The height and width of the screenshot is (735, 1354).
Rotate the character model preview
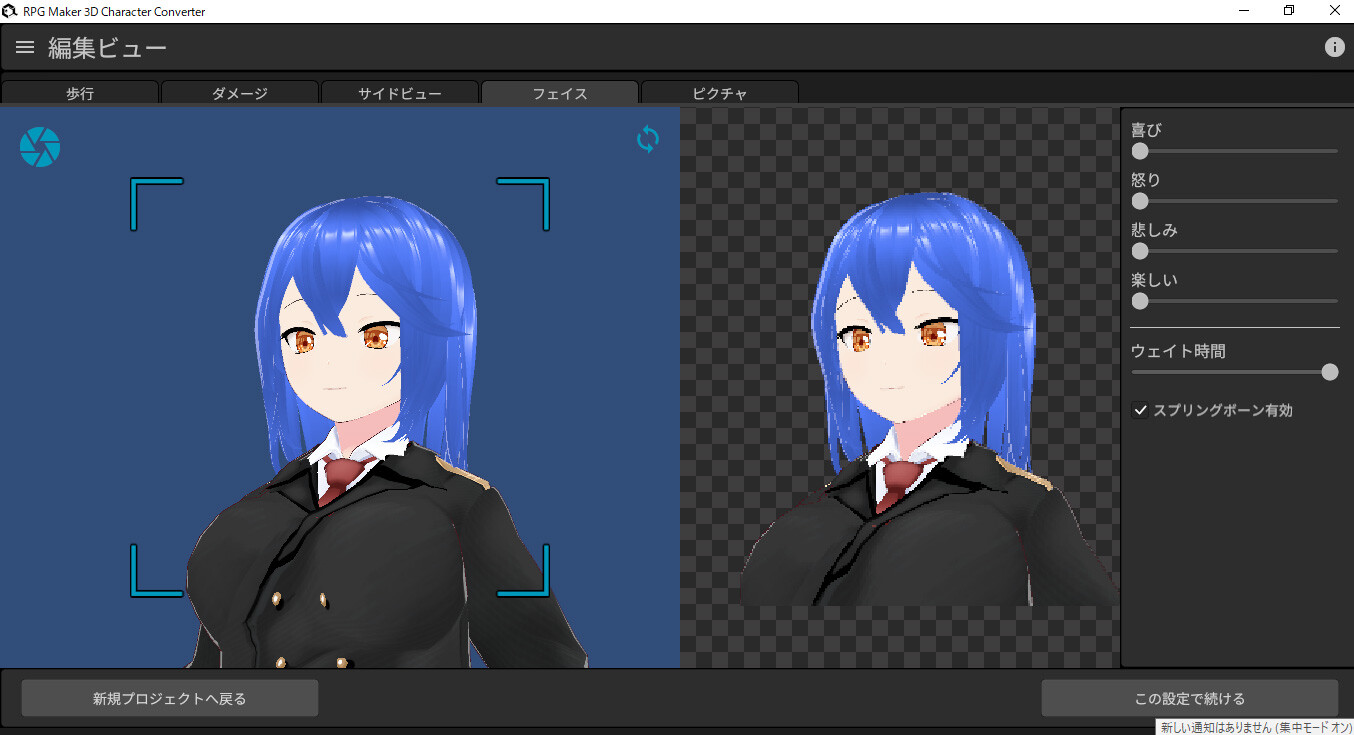pos(647,139)
